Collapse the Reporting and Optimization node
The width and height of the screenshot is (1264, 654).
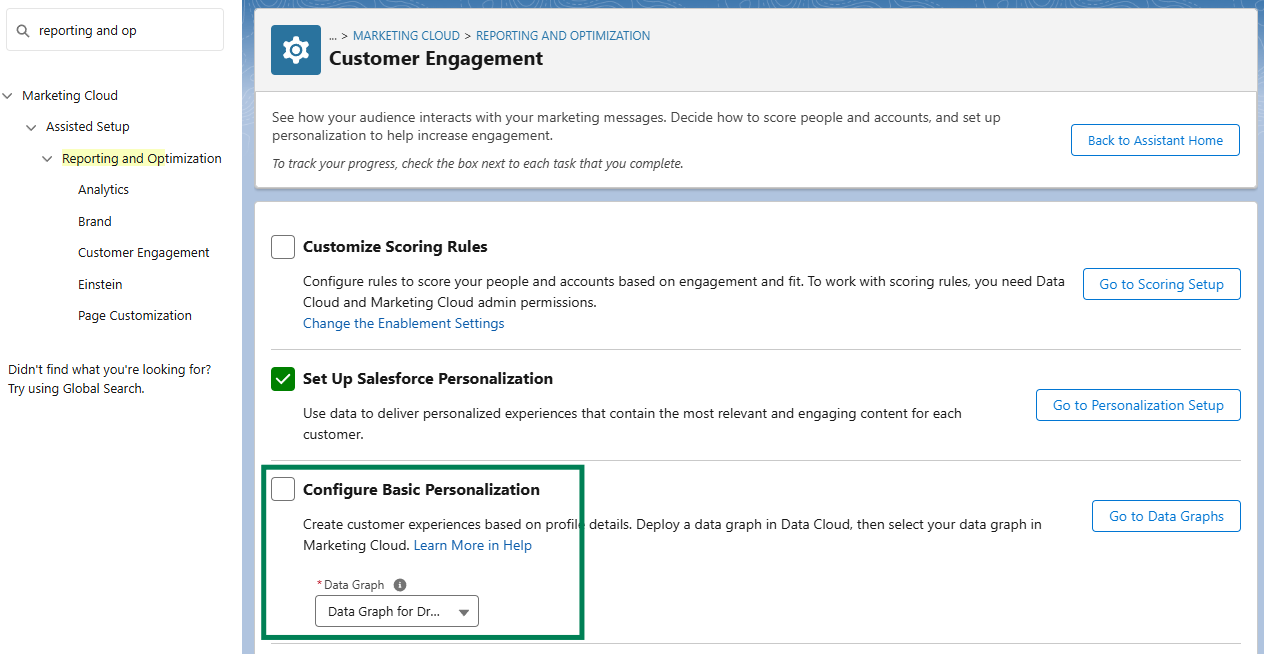[x=47, y=159]
